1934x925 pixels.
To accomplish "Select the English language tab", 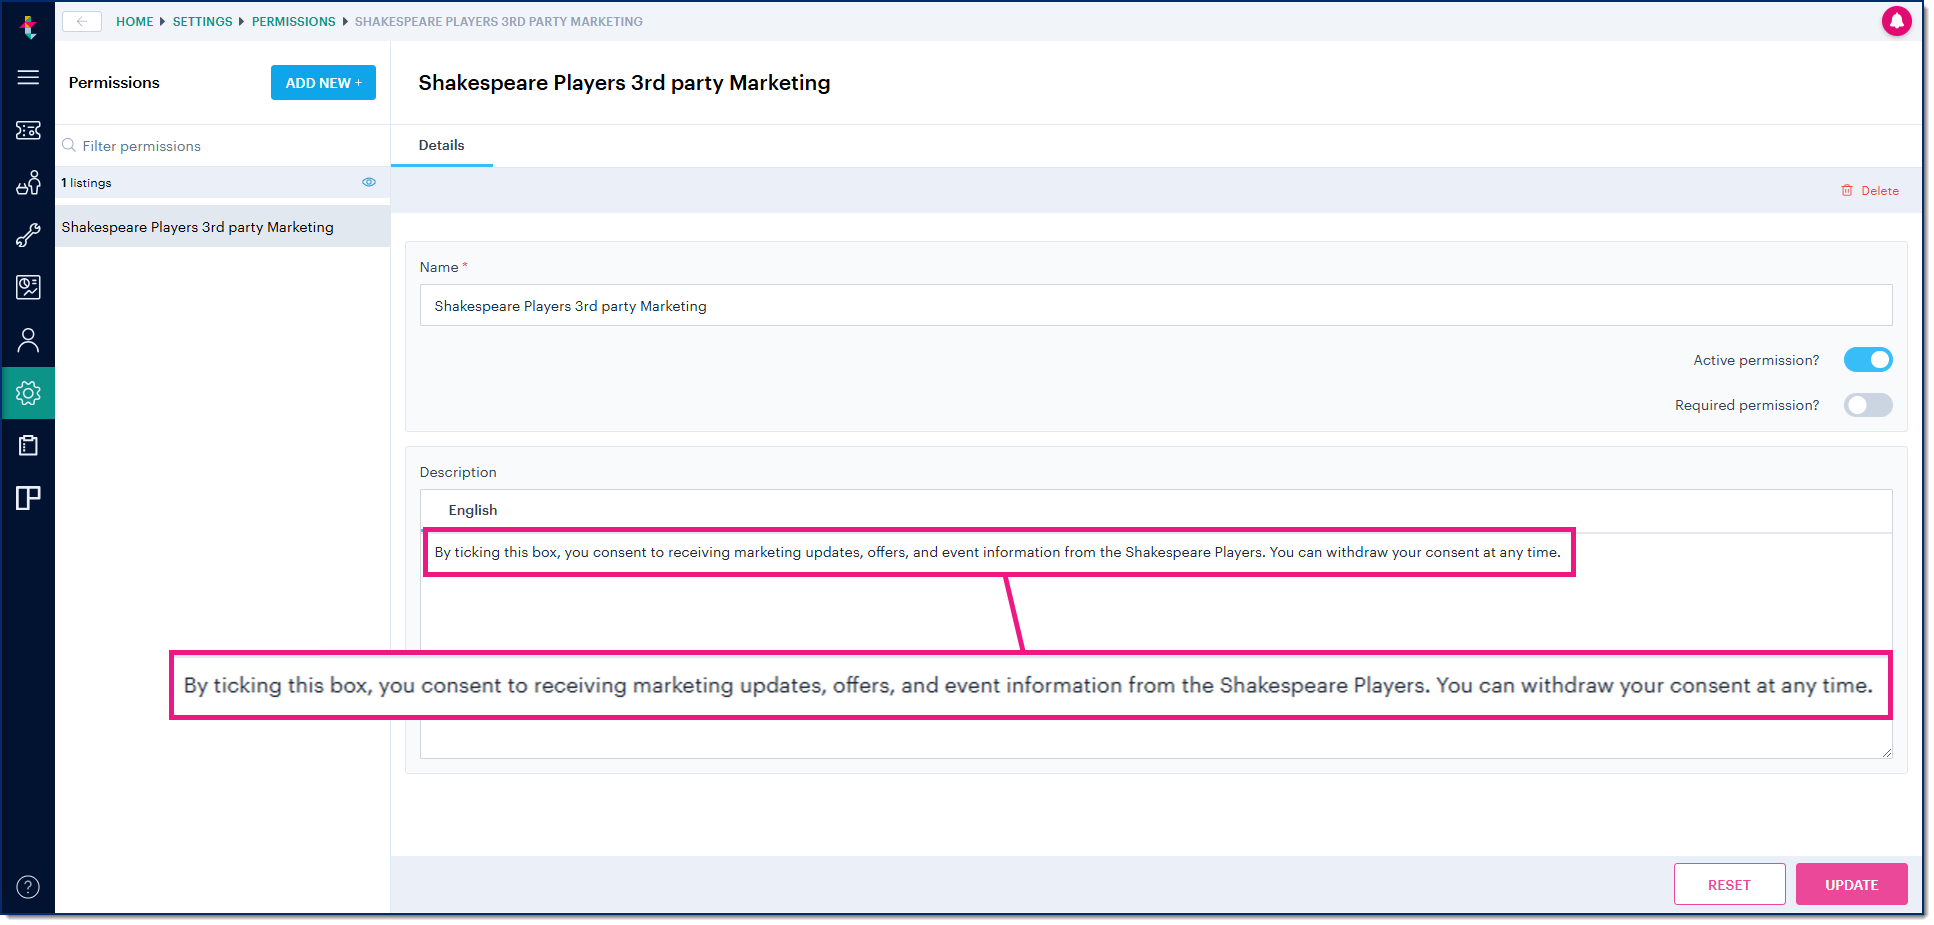I will 473,510.
